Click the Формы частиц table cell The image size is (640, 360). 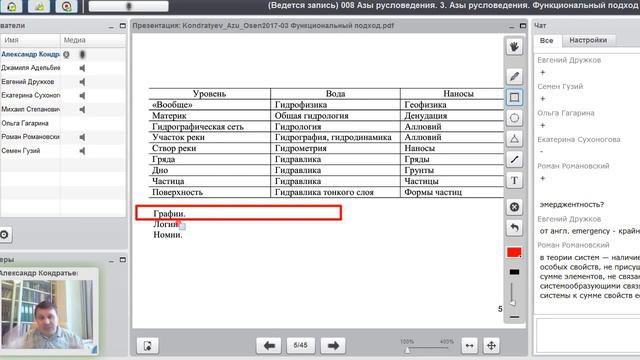(x=452, y=192)
